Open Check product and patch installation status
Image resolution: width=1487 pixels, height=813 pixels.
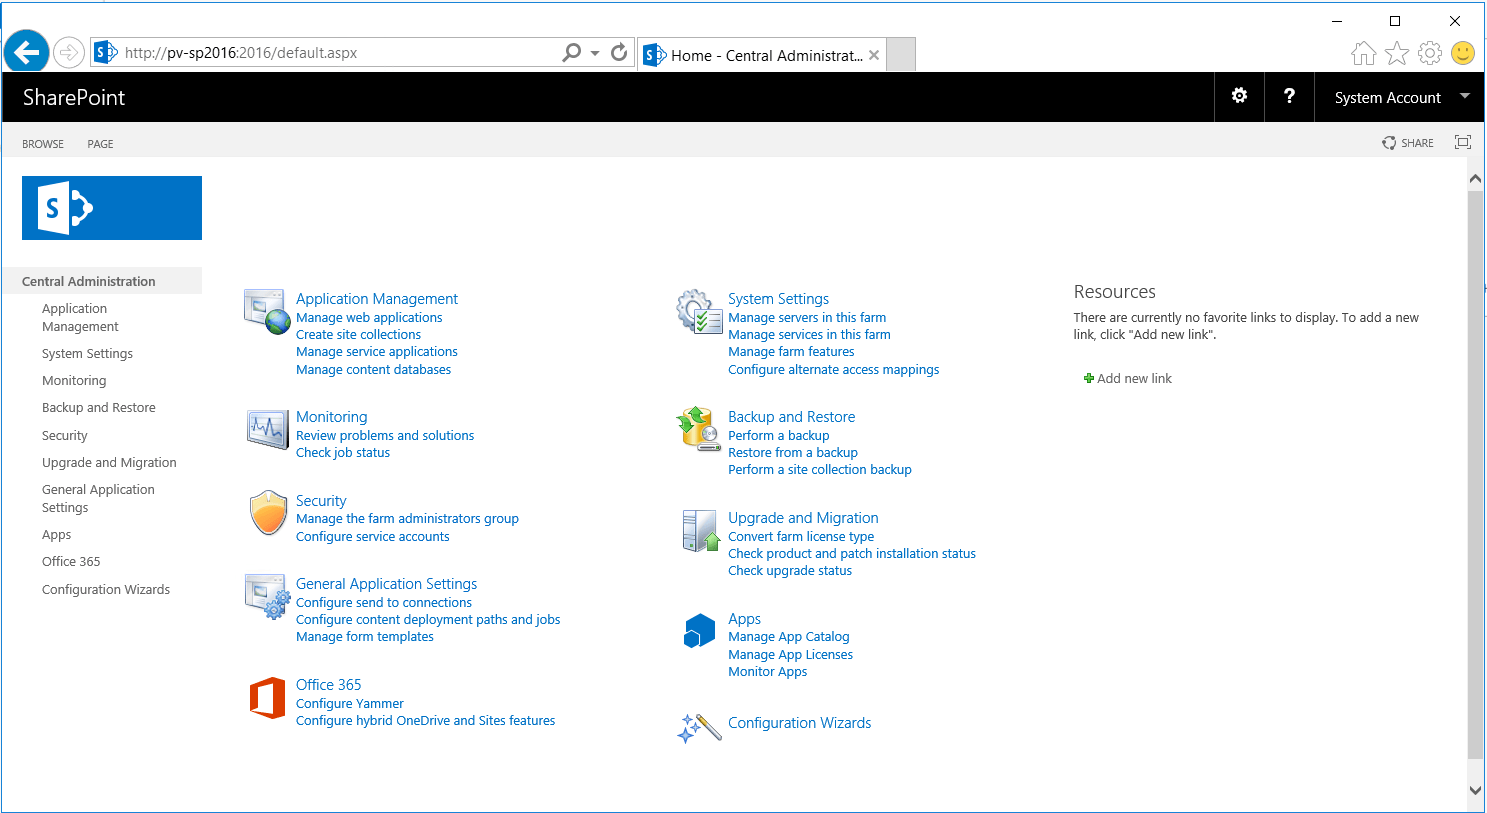tap(852, 553)
